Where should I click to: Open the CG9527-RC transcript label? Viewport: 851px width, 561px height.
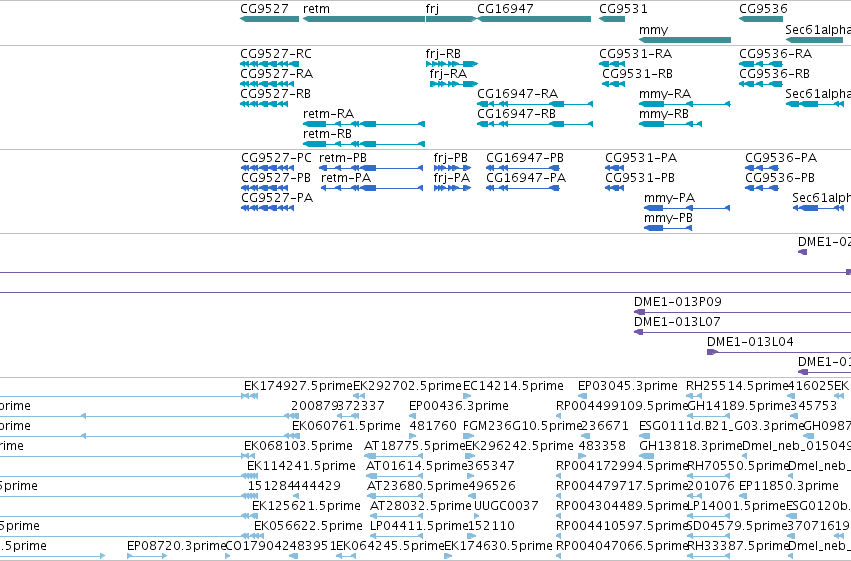276,54
